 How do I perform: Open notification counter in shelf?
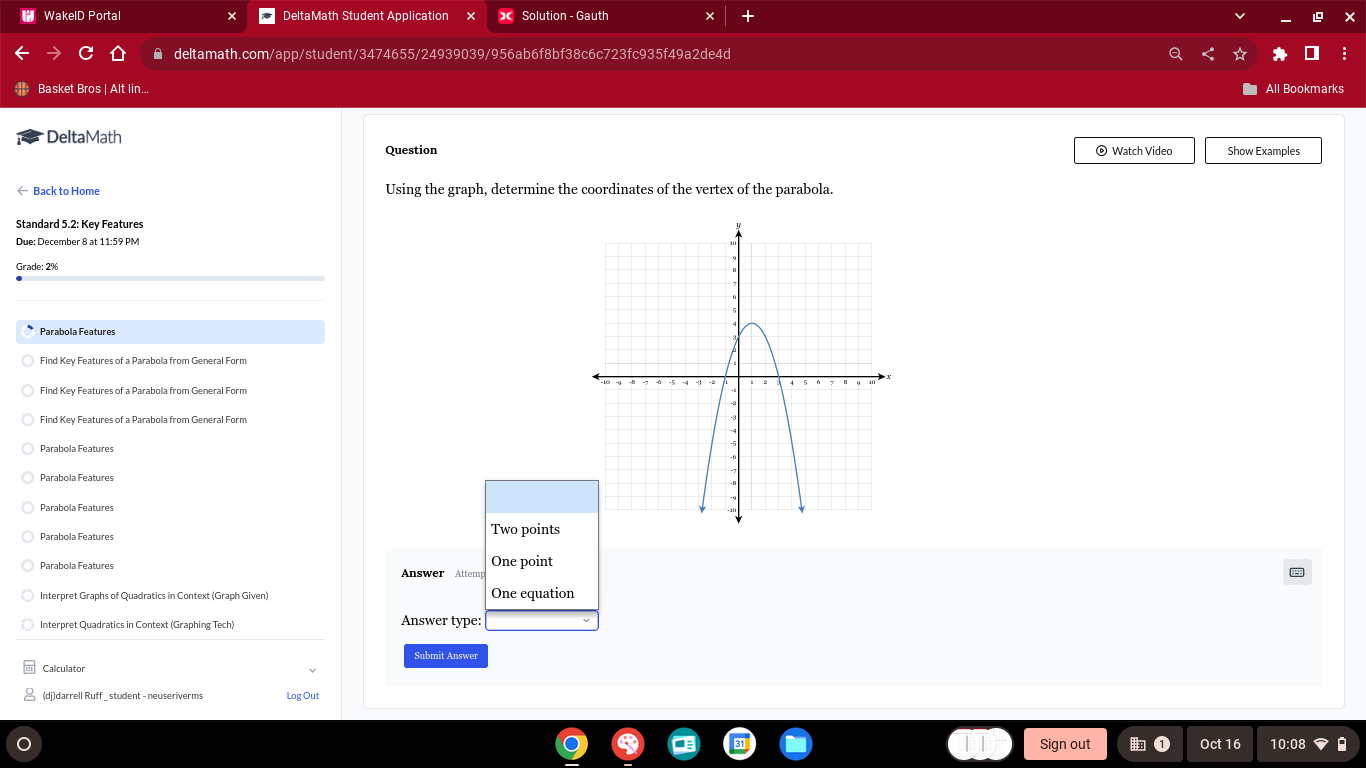(1149, 744)
